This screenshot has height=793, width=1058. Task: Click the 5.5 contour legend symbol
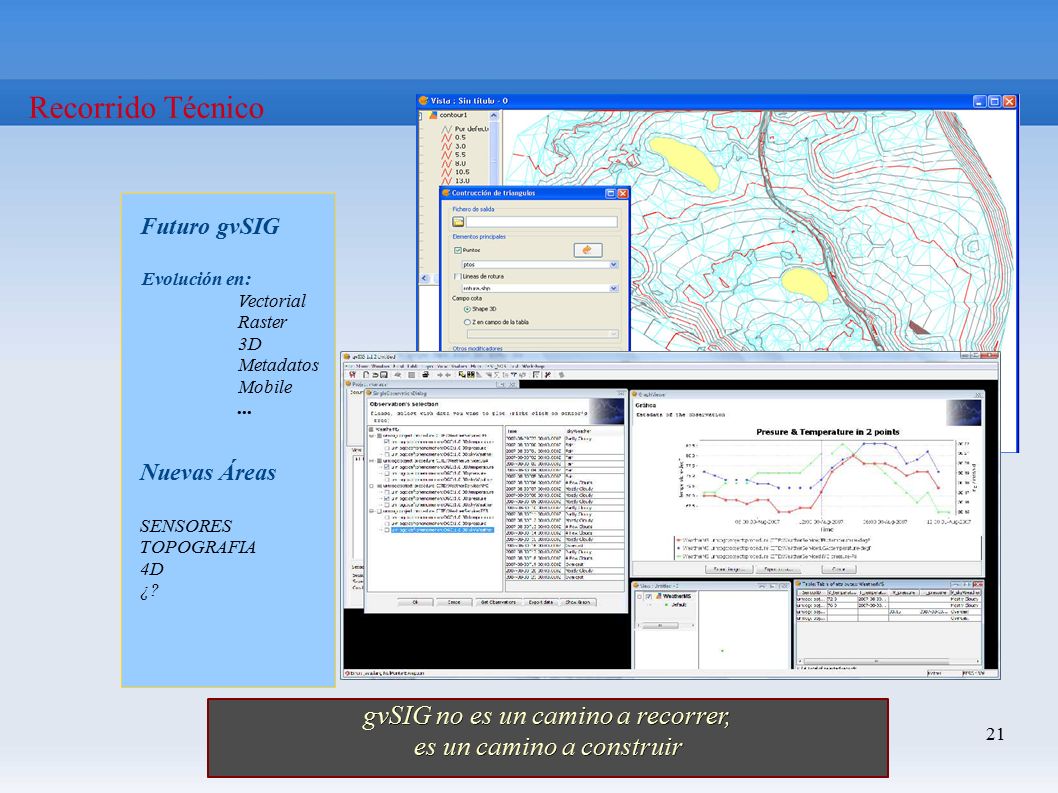[447, 155]
